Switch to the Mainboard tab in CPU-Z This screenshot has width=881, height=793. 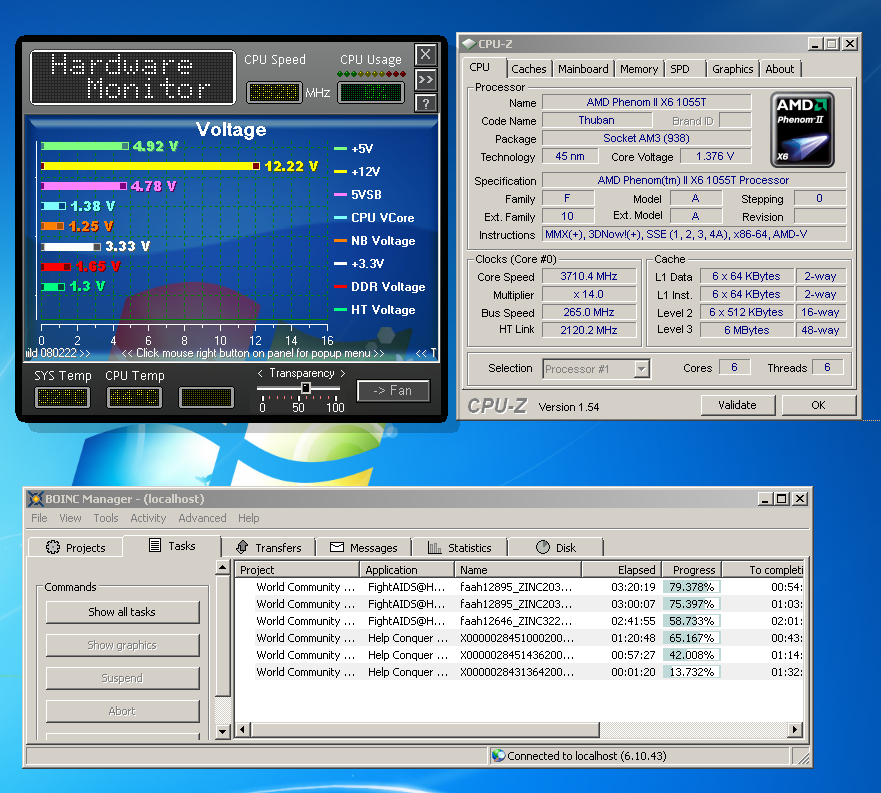pyautogui.click(x=583, y=69)
